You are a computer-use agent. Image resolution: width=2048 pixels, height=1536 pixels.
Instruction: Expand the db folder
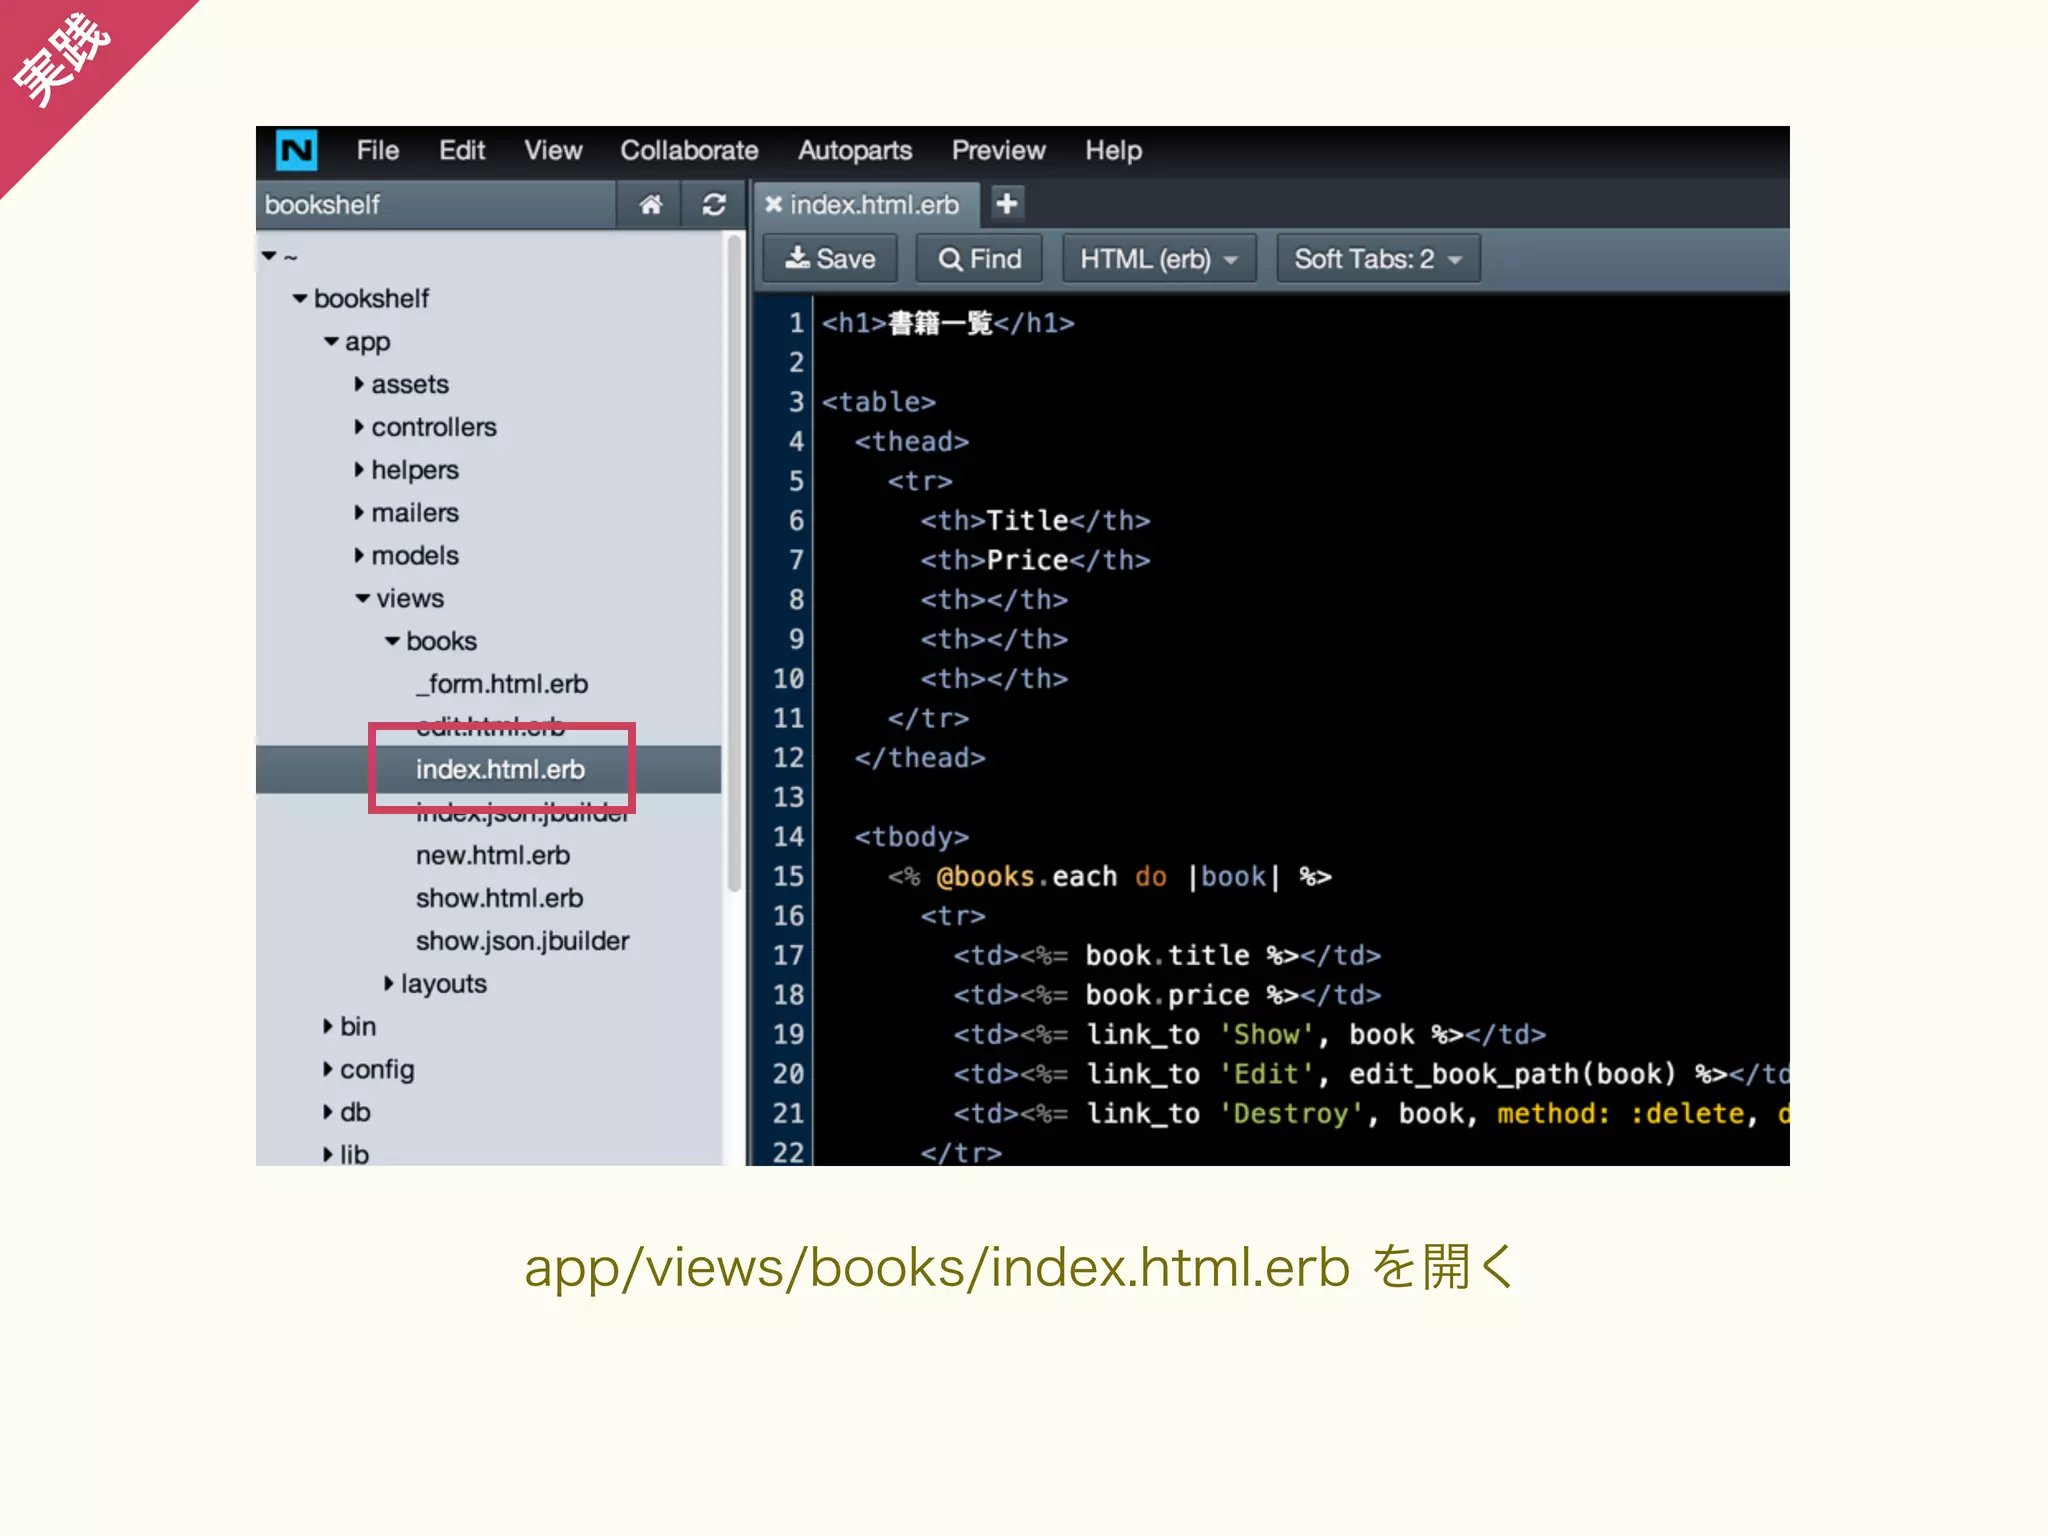point(327,1113)
